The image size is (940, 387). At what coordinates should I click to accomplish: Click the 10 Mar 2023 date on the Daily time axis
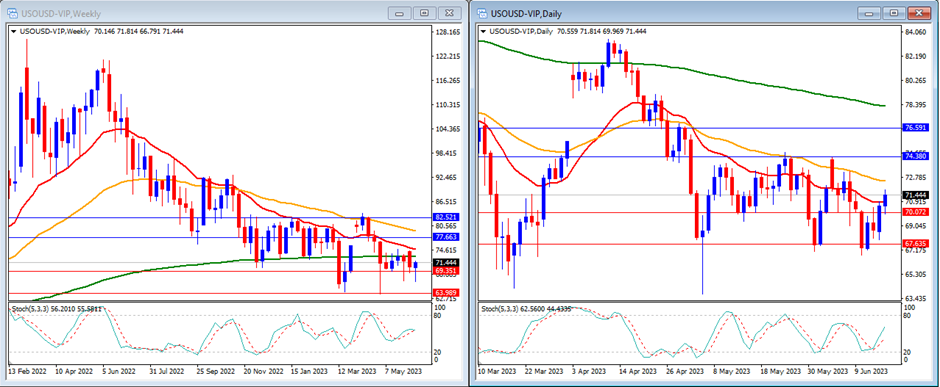tap(496, 371)
